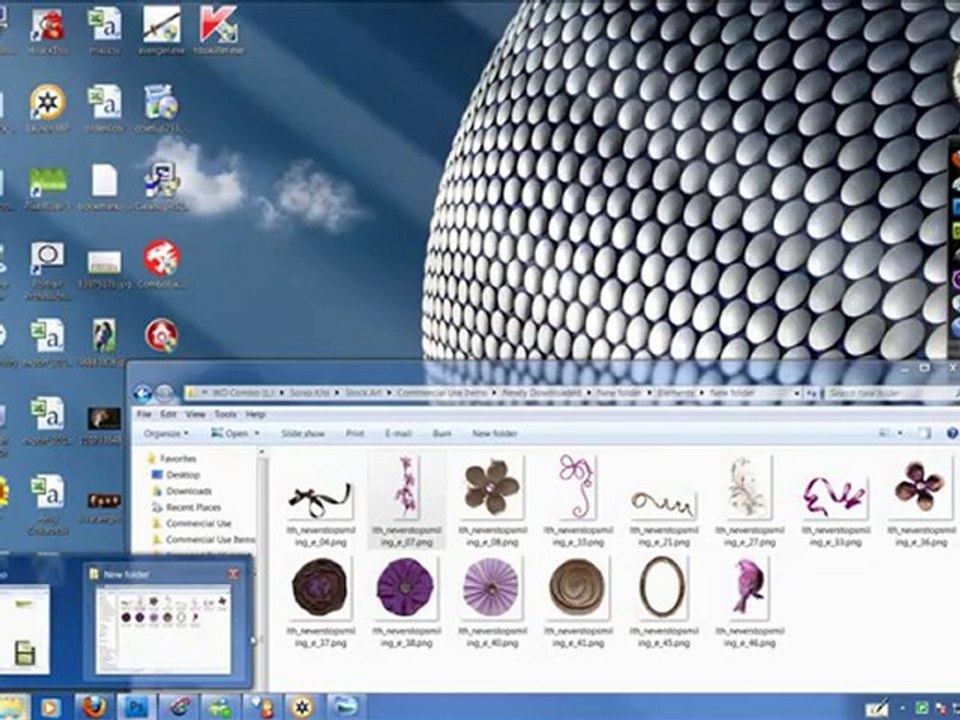Select the black star desktop shortcut
The height and width of the screenshot is (720, 960).
(48, 109)
